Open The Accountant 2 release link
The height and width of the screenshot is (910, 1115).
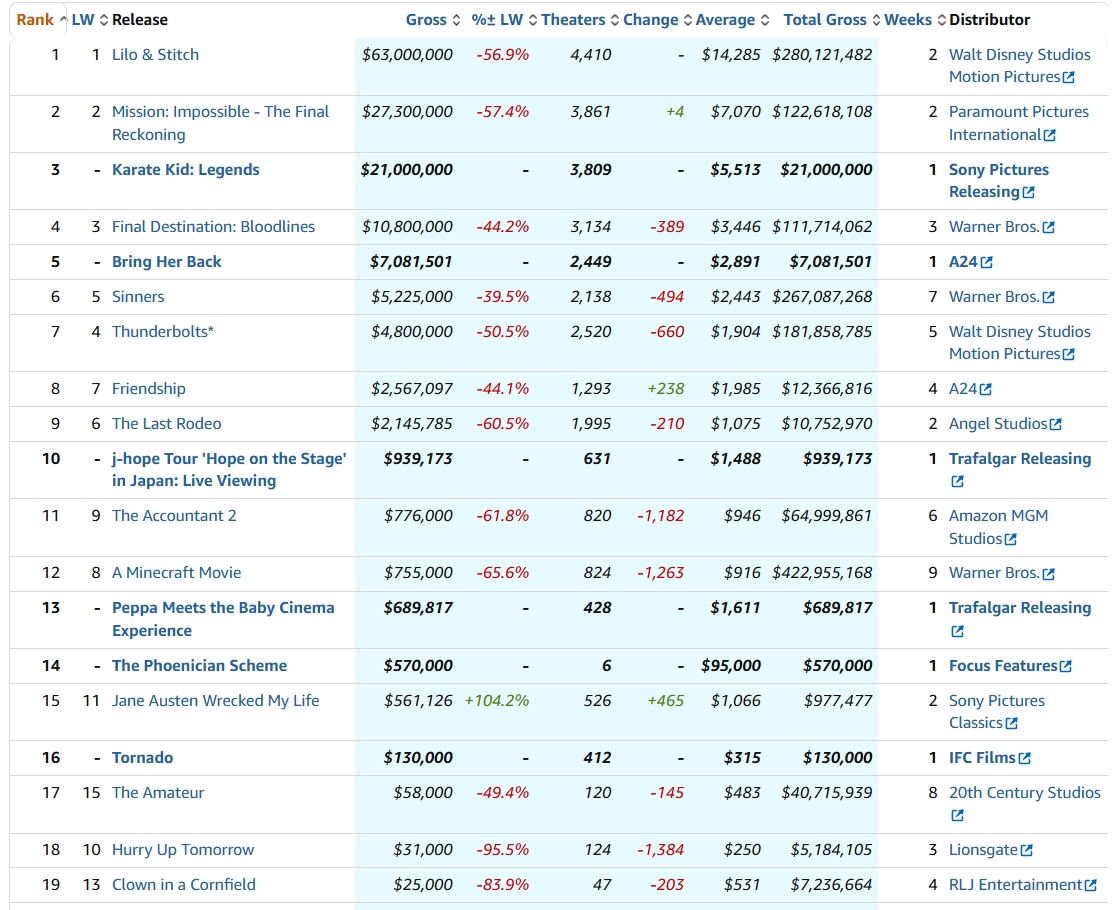pyautogui.click(x=174, y=516)
